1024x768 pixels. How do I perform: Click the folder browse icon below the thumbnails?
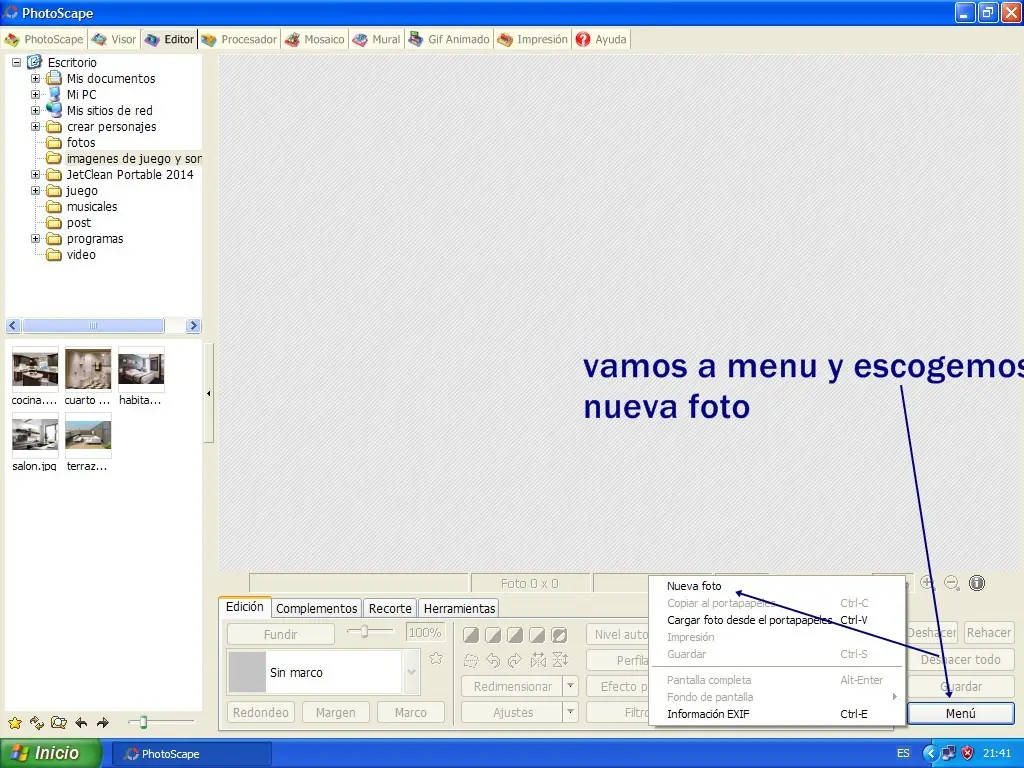(59, 722)
